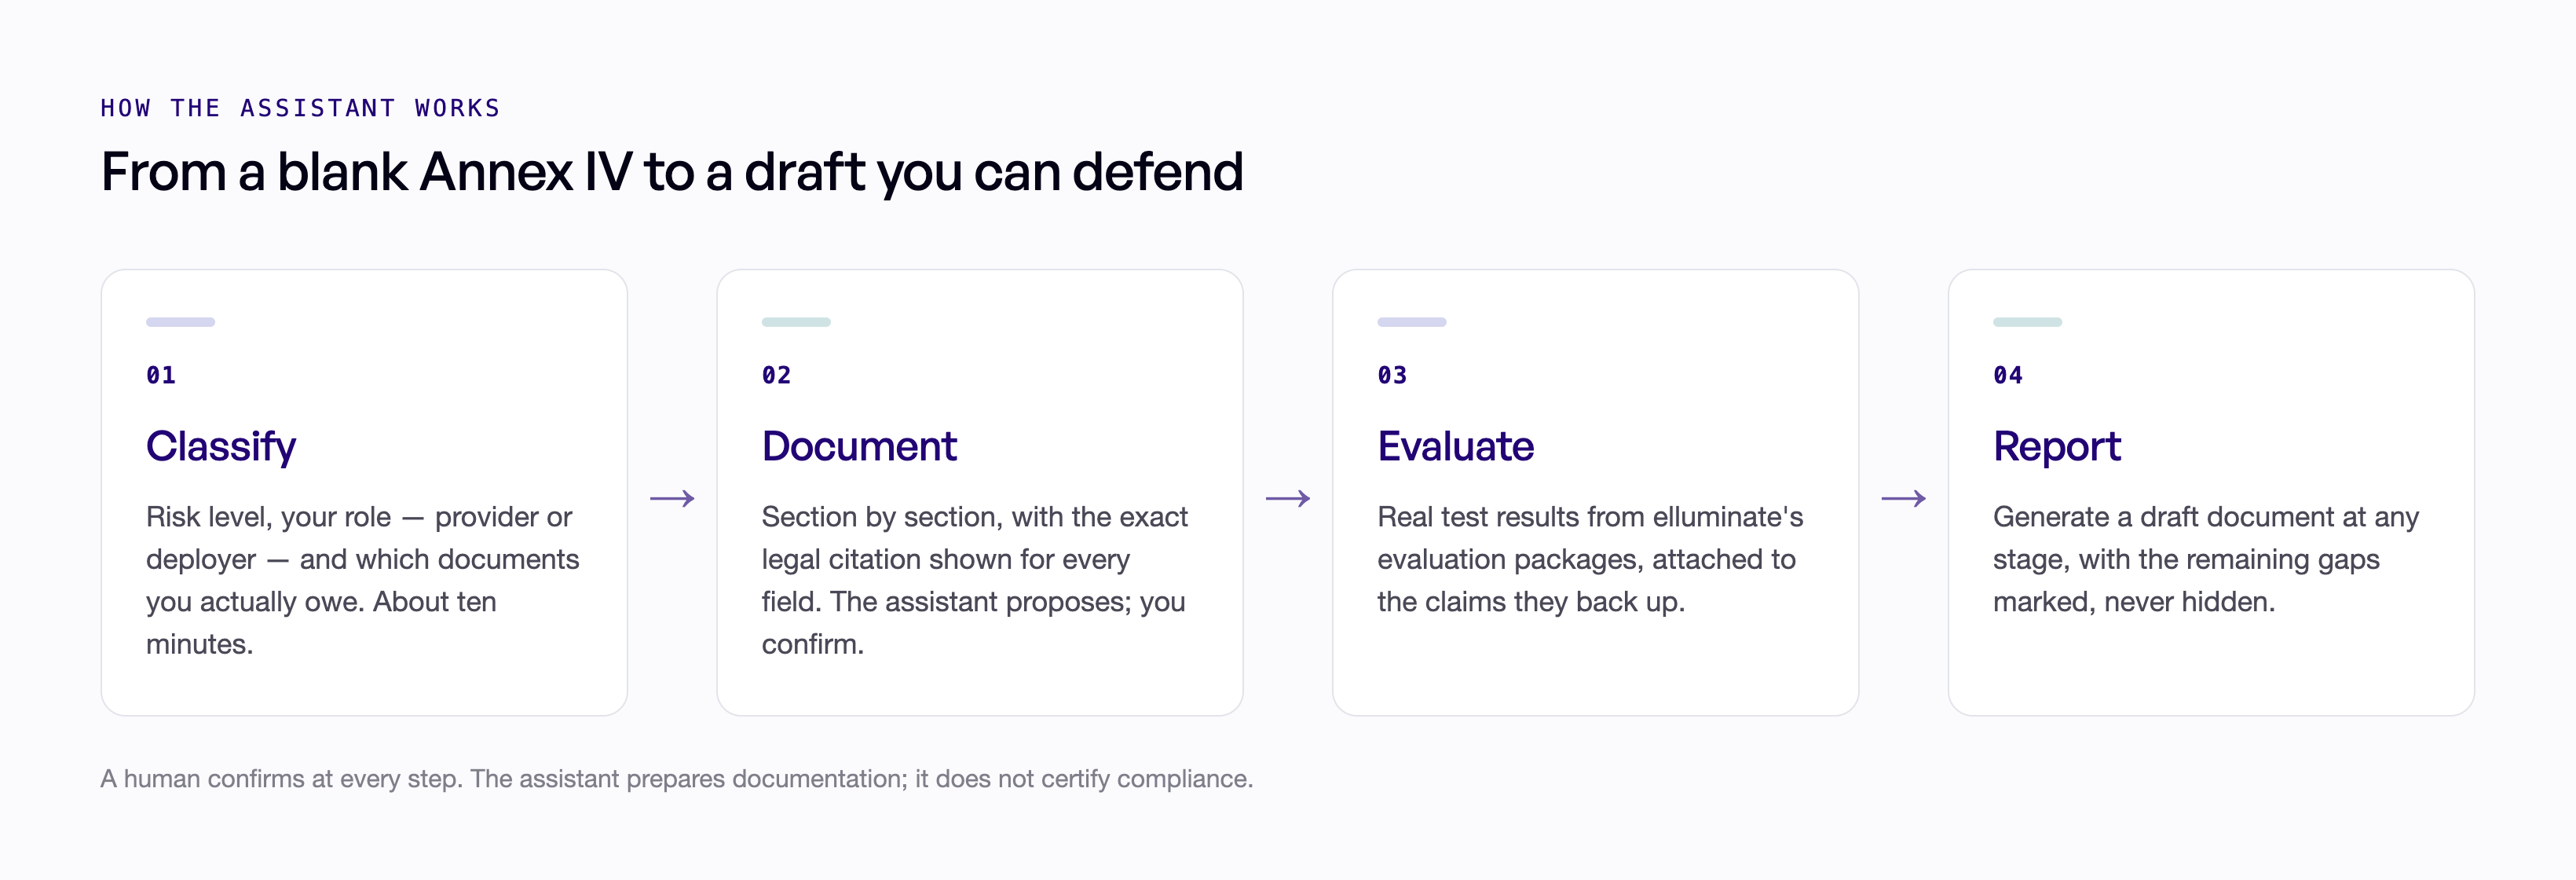Select the Evaluate step title
Image resolution: width=2576 pixels, height=880 pixels.
coord(1455,446)
